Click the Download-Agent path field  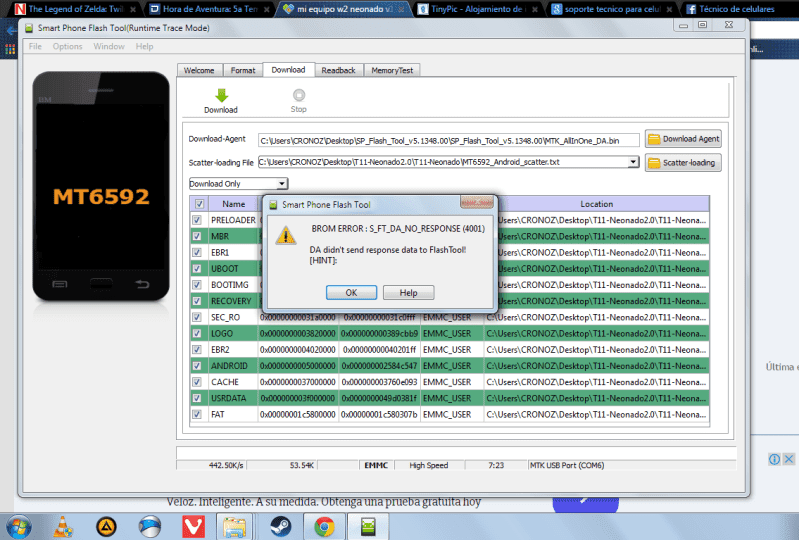point(448,141)
